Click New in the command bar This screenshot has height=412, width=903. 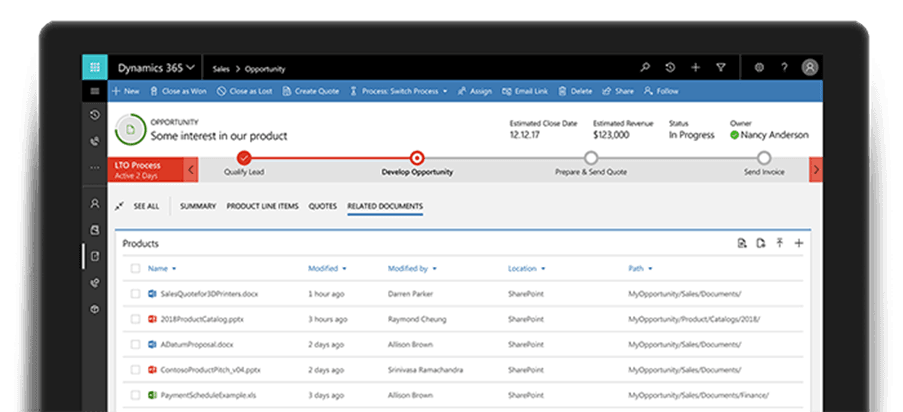click(126, 91)
